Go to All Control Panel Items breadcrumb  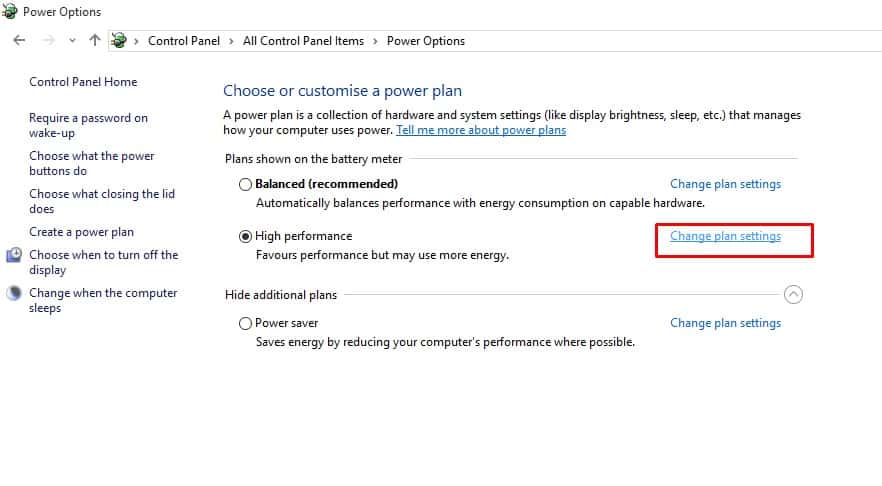point(303,41)
